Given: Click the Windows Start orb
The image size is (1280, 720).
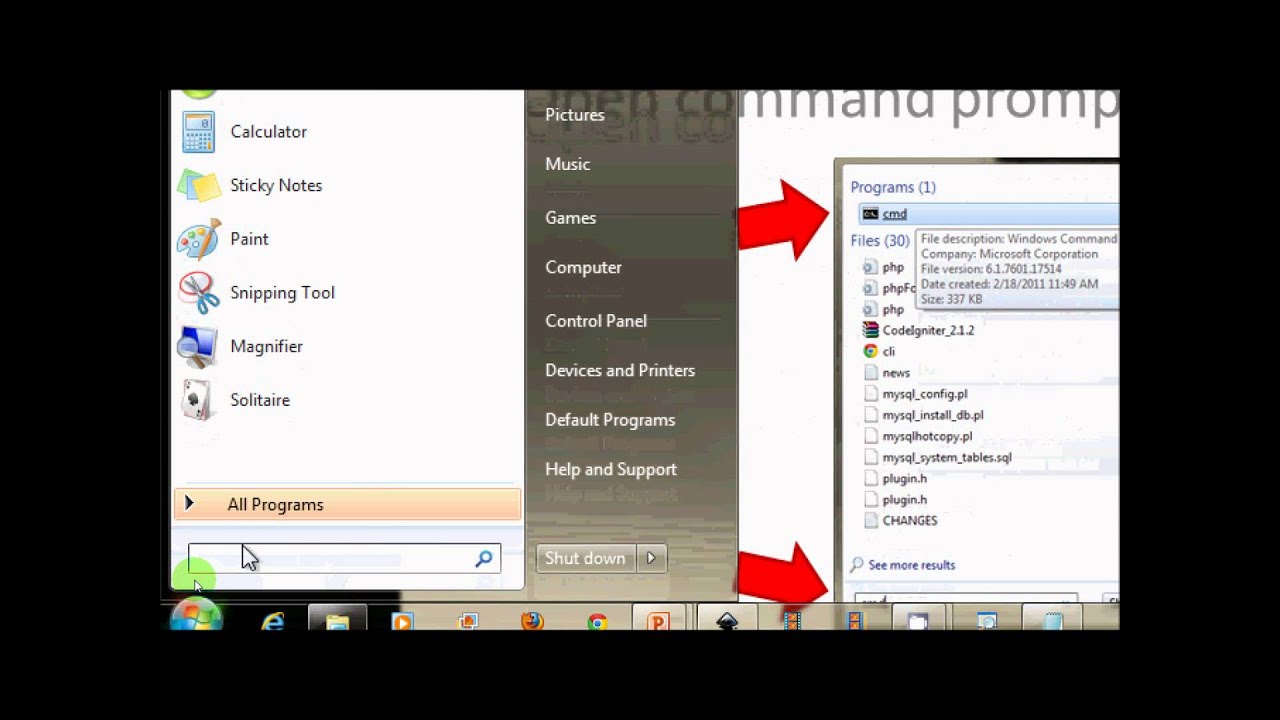Looking at the screenshot, I should click(x=196, y=616).
